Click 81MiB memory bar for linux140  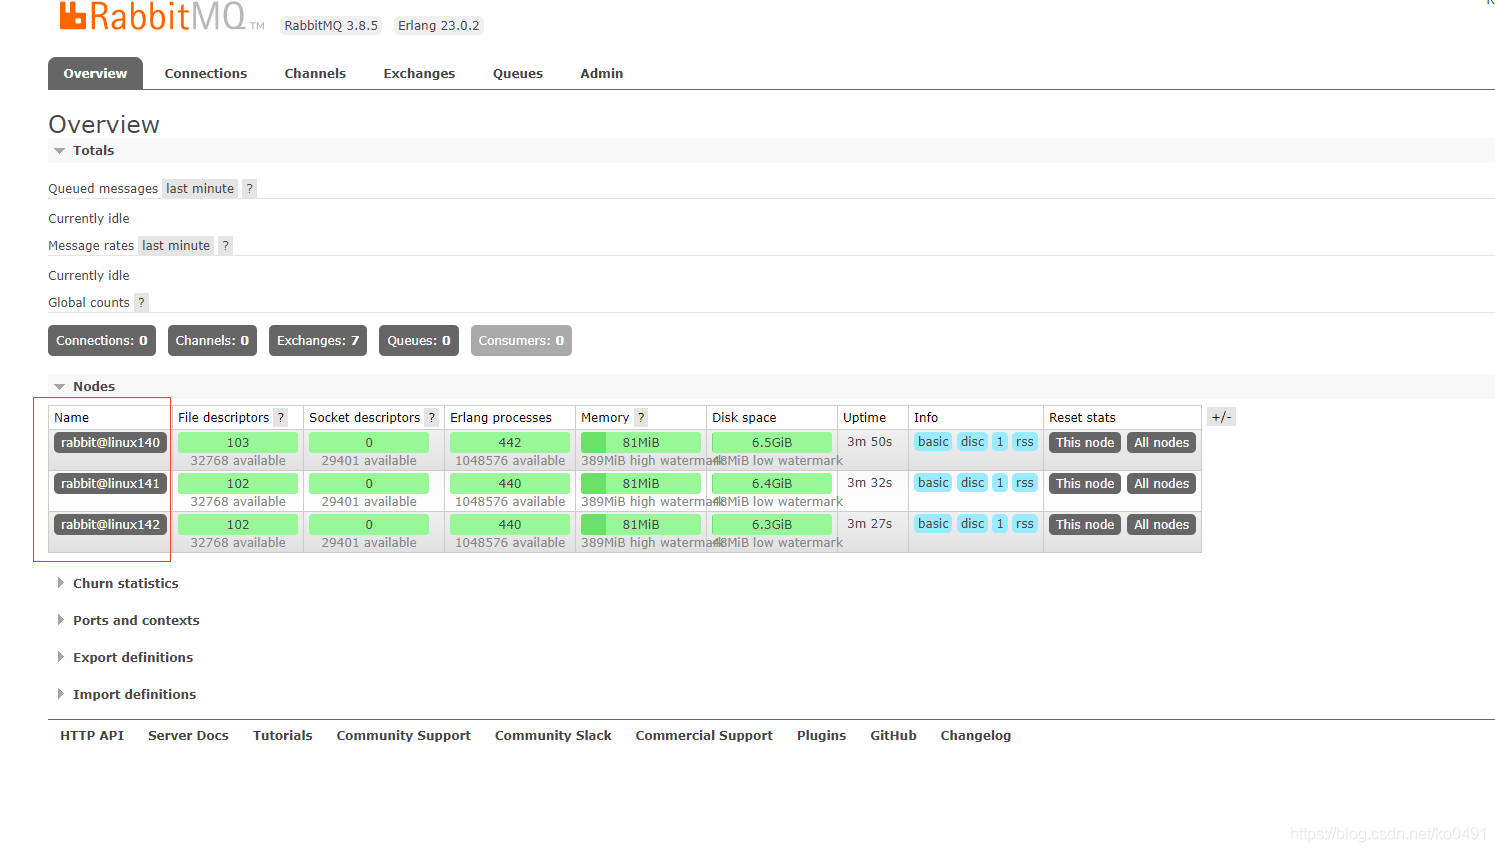coord(641,443)
